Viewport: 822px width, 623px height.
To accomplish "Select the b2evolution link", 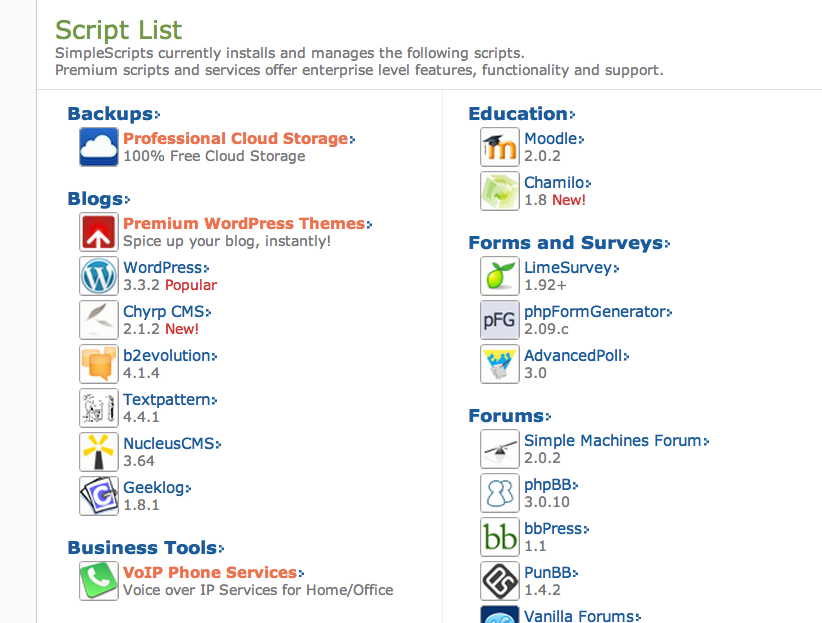I will coord(170,356).
